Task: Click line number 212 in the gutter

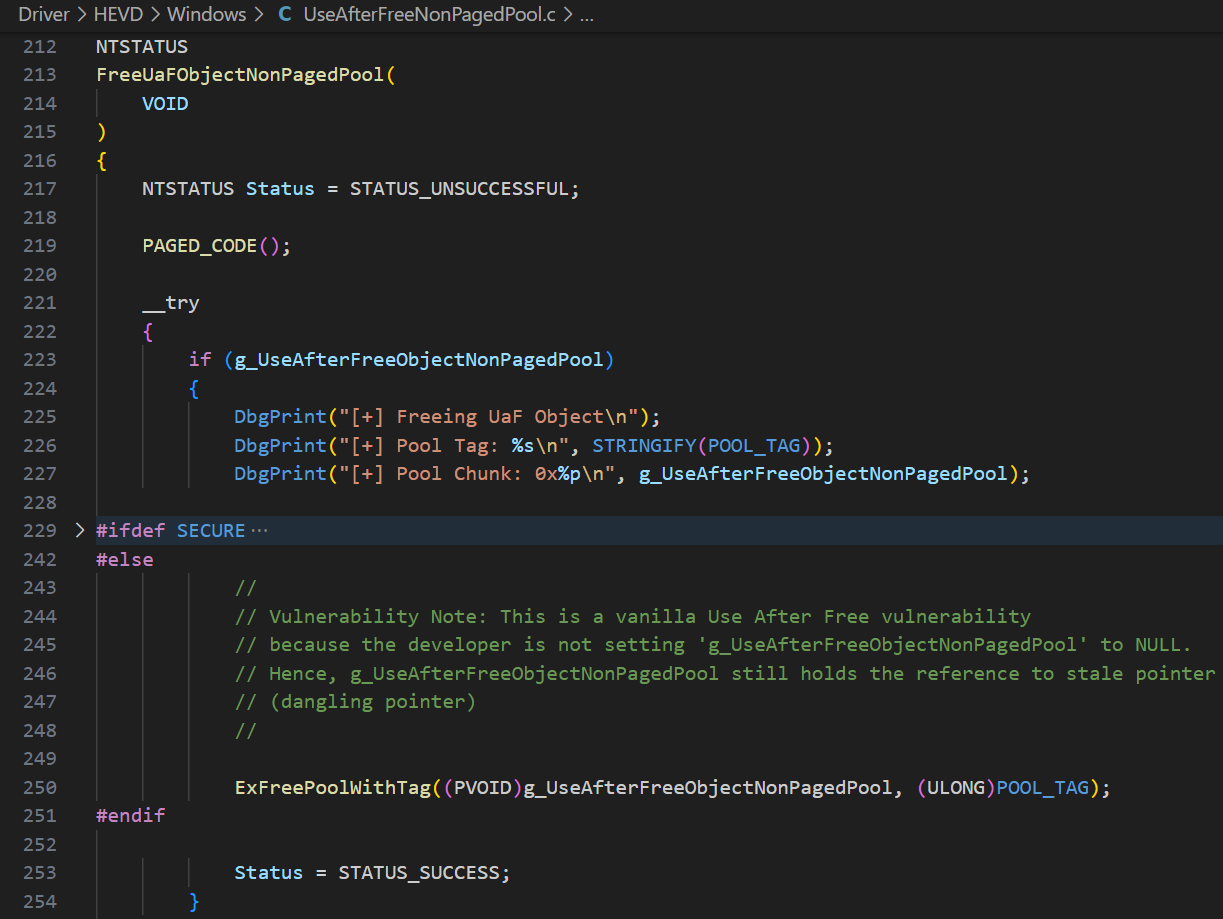Action: (40, 46)
